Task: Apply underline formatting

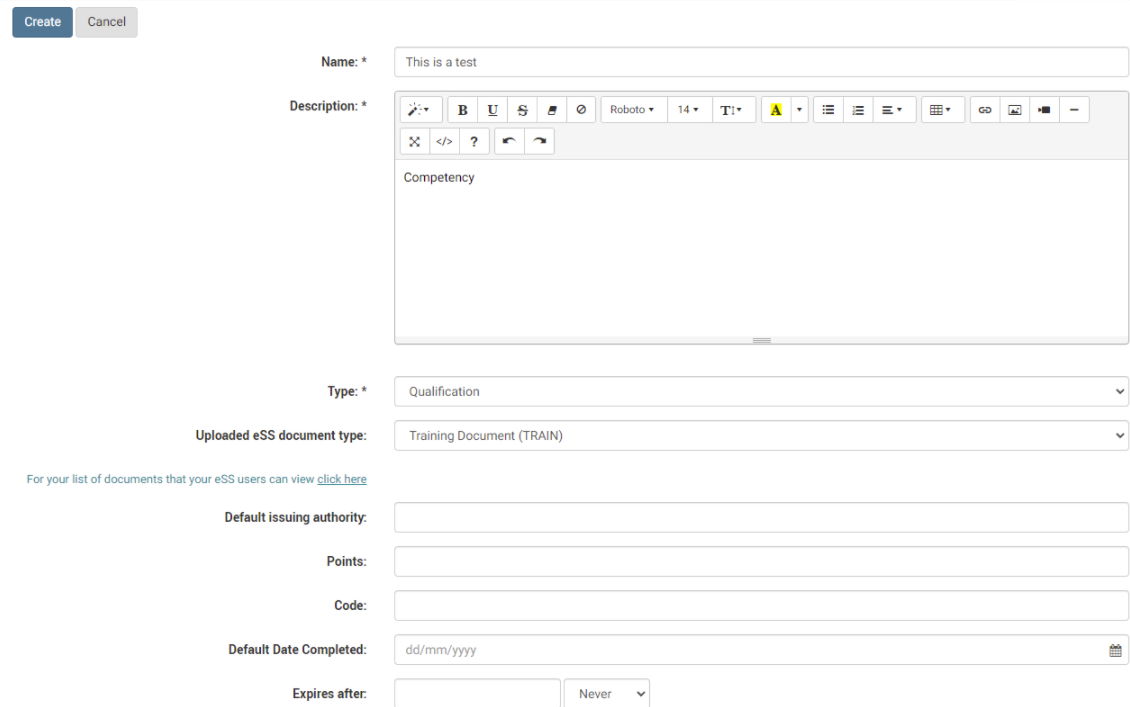Action: (492, 110)
